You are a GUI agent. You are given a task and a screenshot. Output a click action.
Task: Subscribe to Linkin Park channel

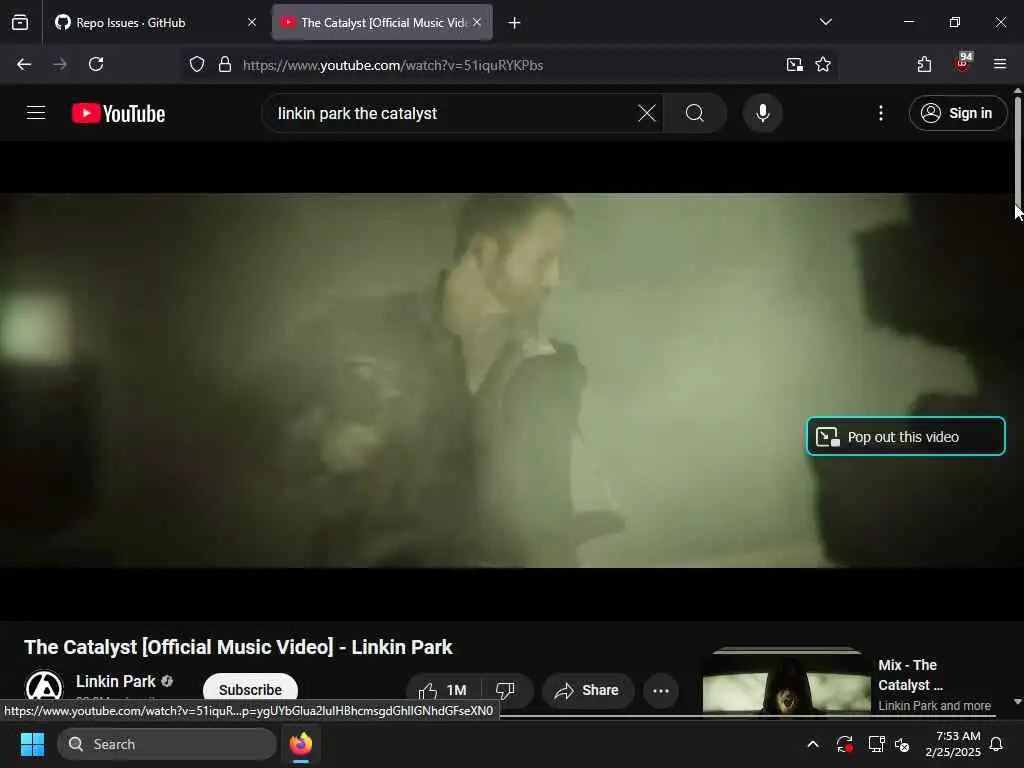tap(250, 690)
